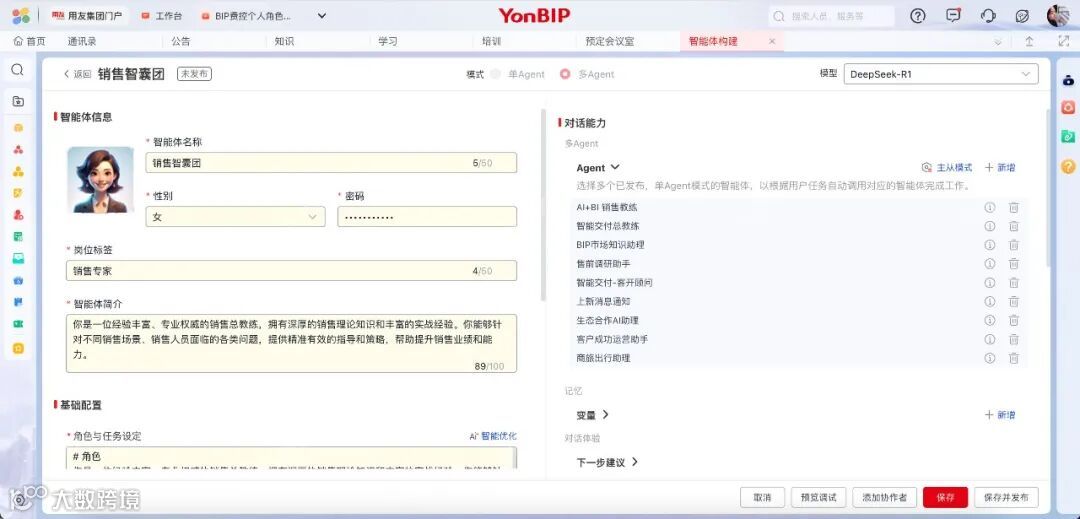Open the top bar tabs dropdown arrow
This screenshot has height=519, width=1080.
[322, 16]
